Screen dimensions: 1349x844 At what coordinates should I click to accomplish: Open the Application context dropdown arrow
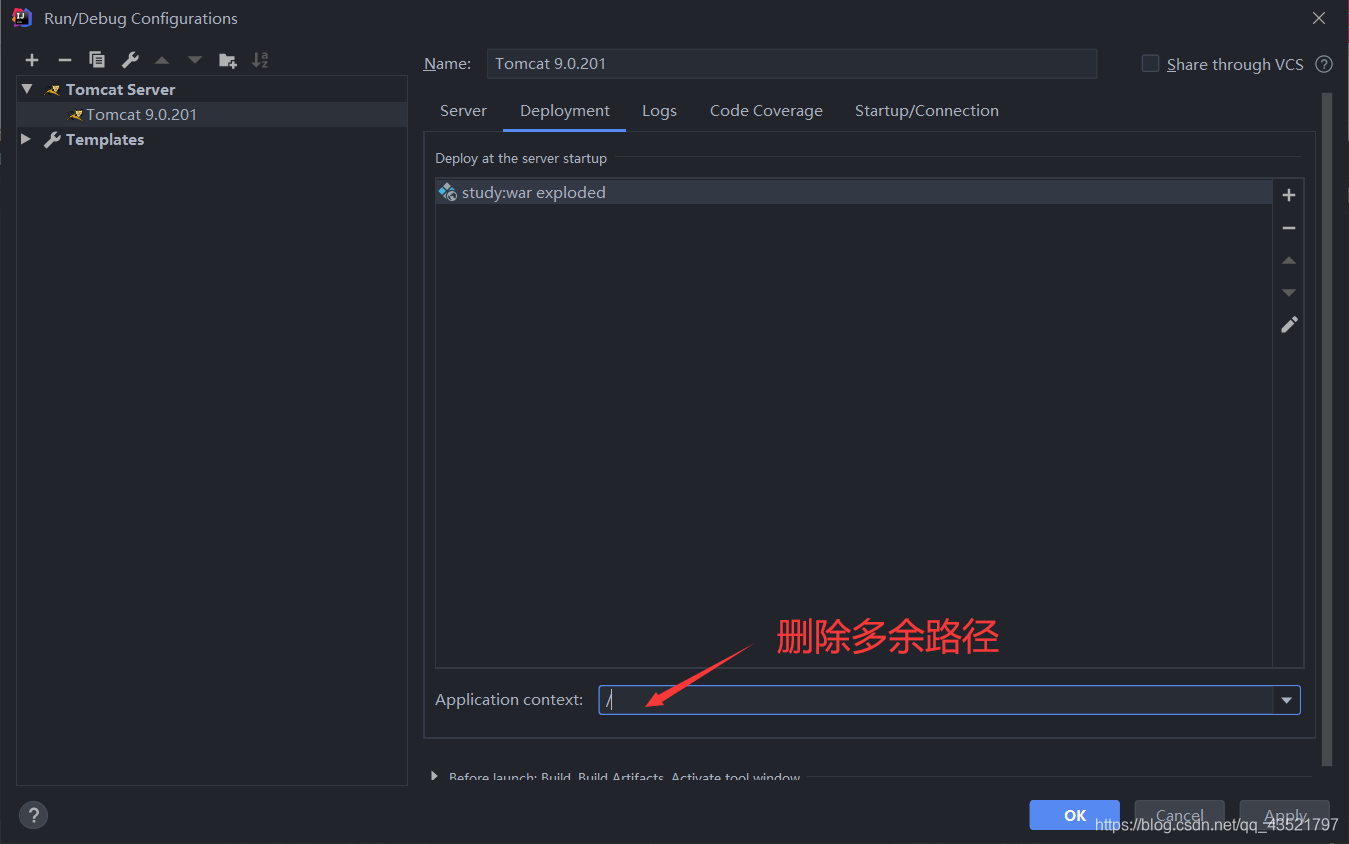(1286, 700)
